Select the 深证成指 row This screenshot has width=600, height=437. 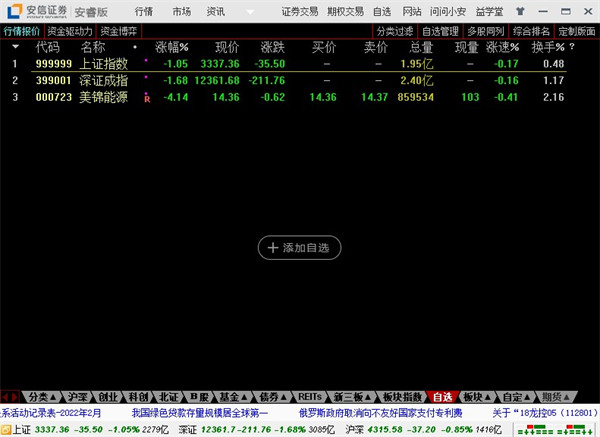tap(289, 80)
